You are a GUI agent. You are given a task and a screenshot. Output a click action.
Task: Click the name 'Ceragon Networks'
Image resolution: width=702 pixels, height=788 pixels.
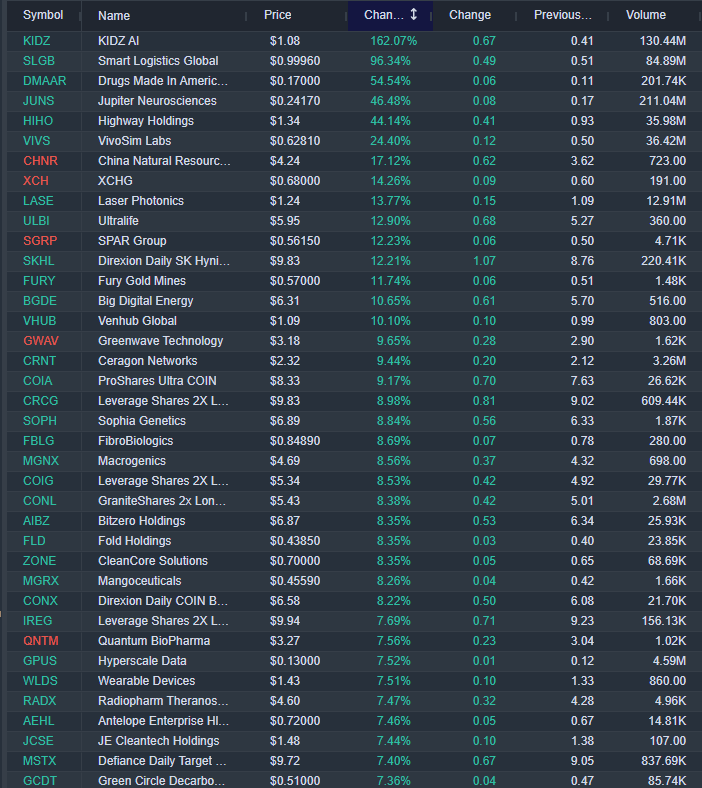pyautogui.click(x=148, y=361)
